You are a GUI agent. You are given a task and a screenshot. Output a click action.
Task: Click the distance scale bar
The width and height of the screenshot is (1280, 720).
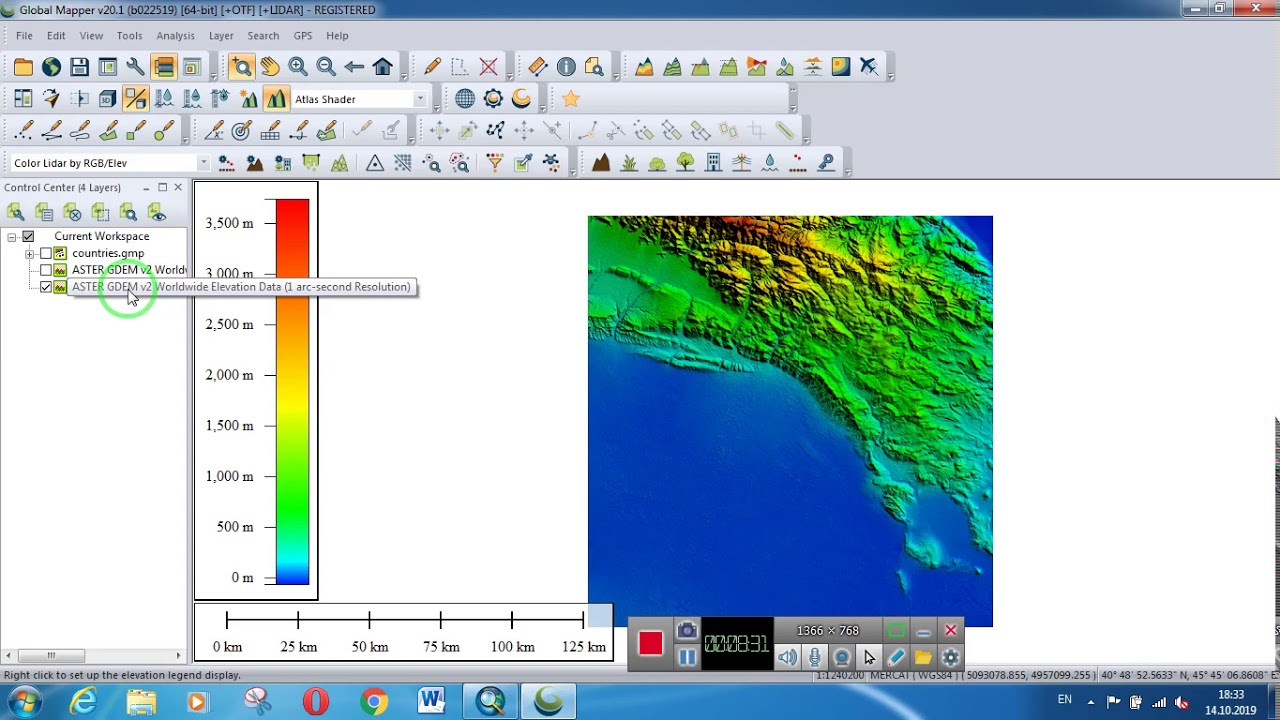[x=403, y=632]
